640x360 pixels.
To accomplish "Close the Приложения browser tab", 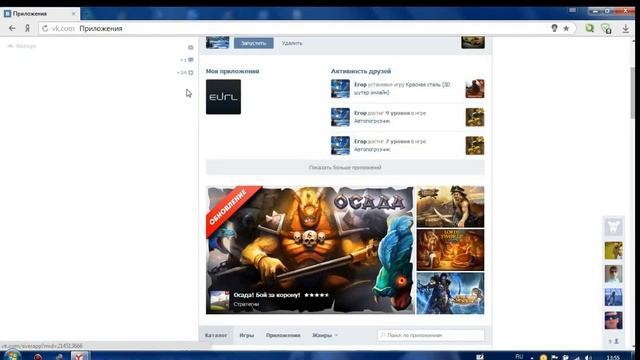I will pyautogui.click(x=73, y=13).
